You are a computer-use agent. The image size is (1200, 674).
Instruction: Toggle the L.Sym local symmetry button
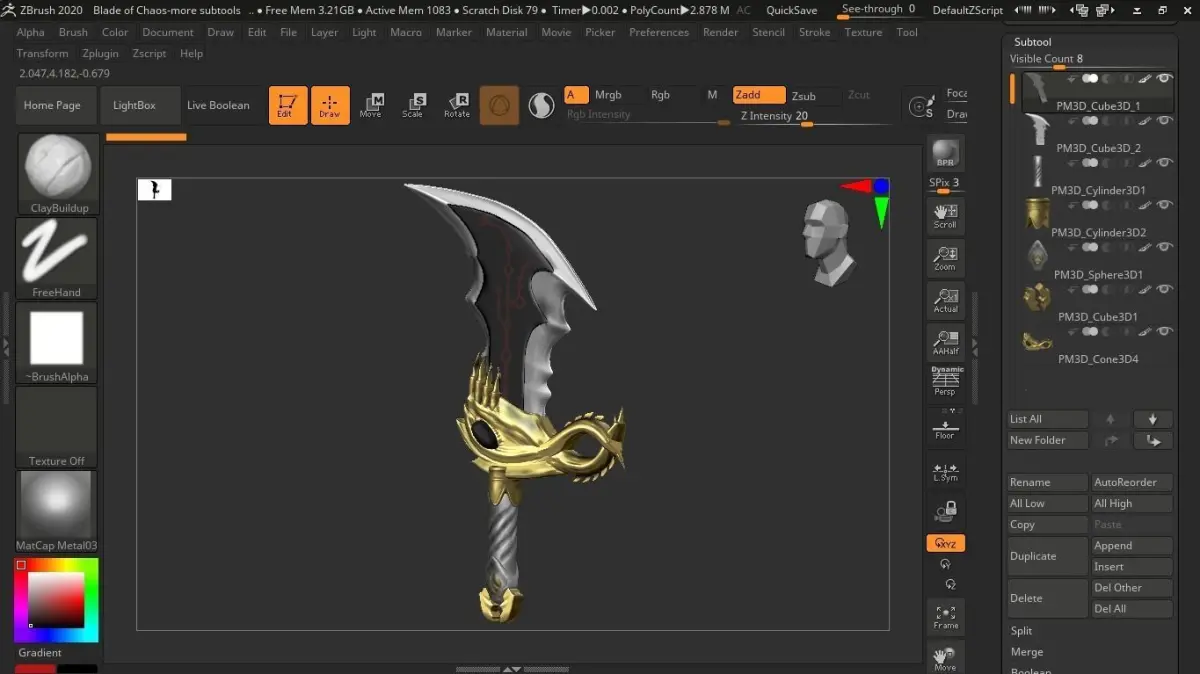pyautogui.click(x=945, y=471)
